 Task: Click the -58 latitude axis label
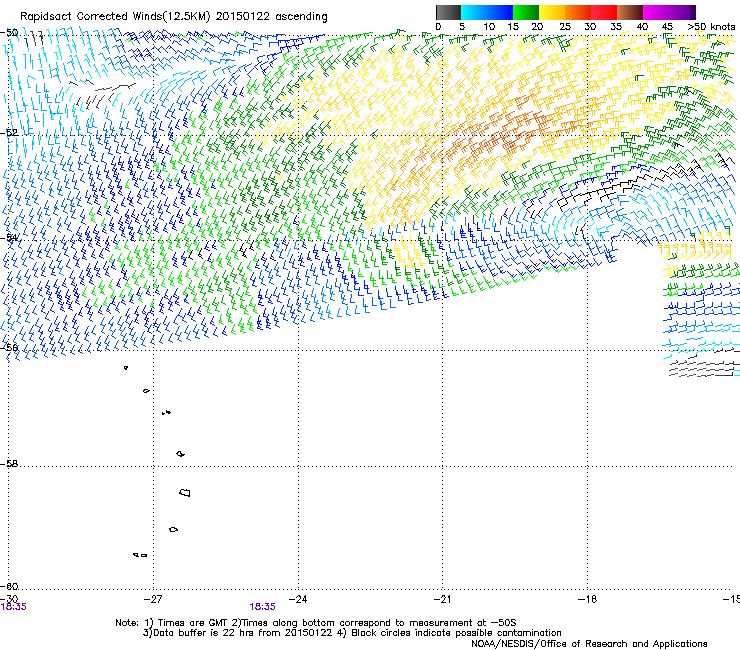click(9, 464)
